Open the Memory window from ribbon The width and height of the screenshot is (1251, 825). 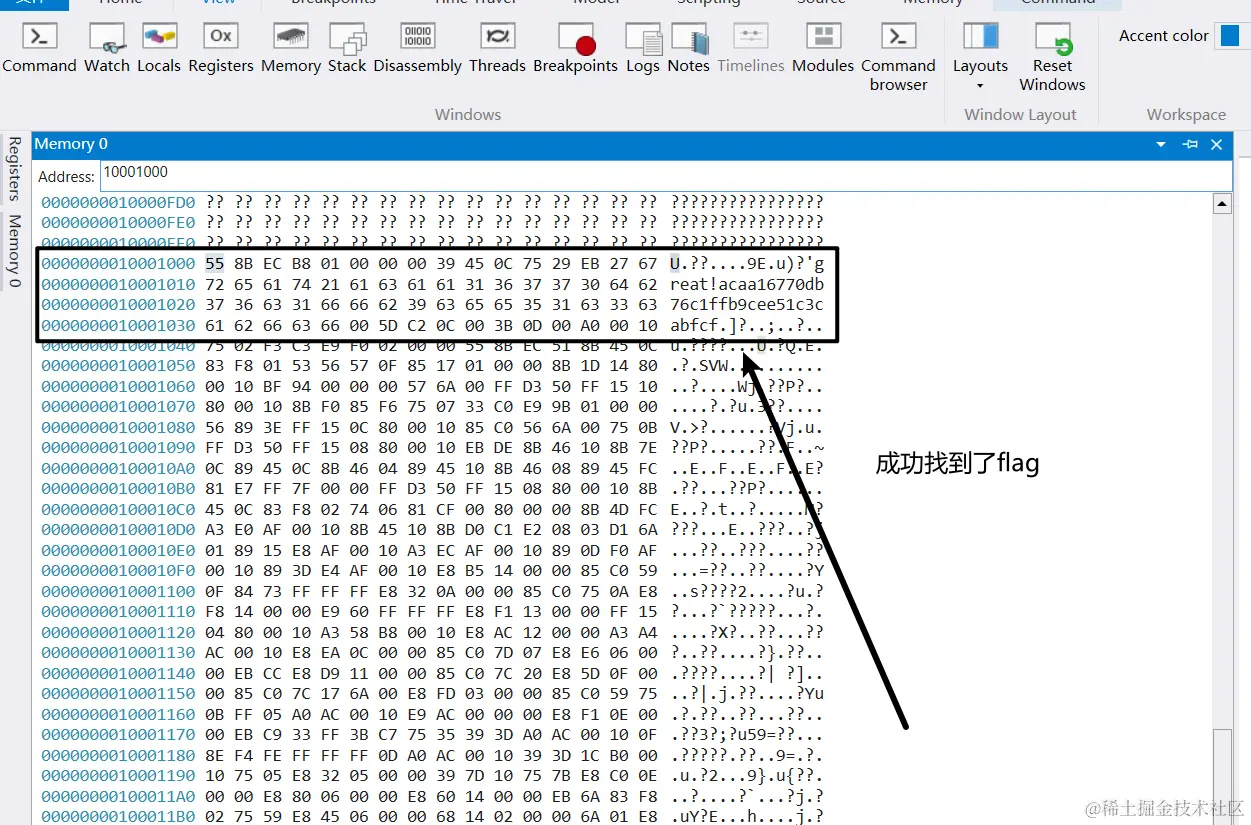(291, 48)
